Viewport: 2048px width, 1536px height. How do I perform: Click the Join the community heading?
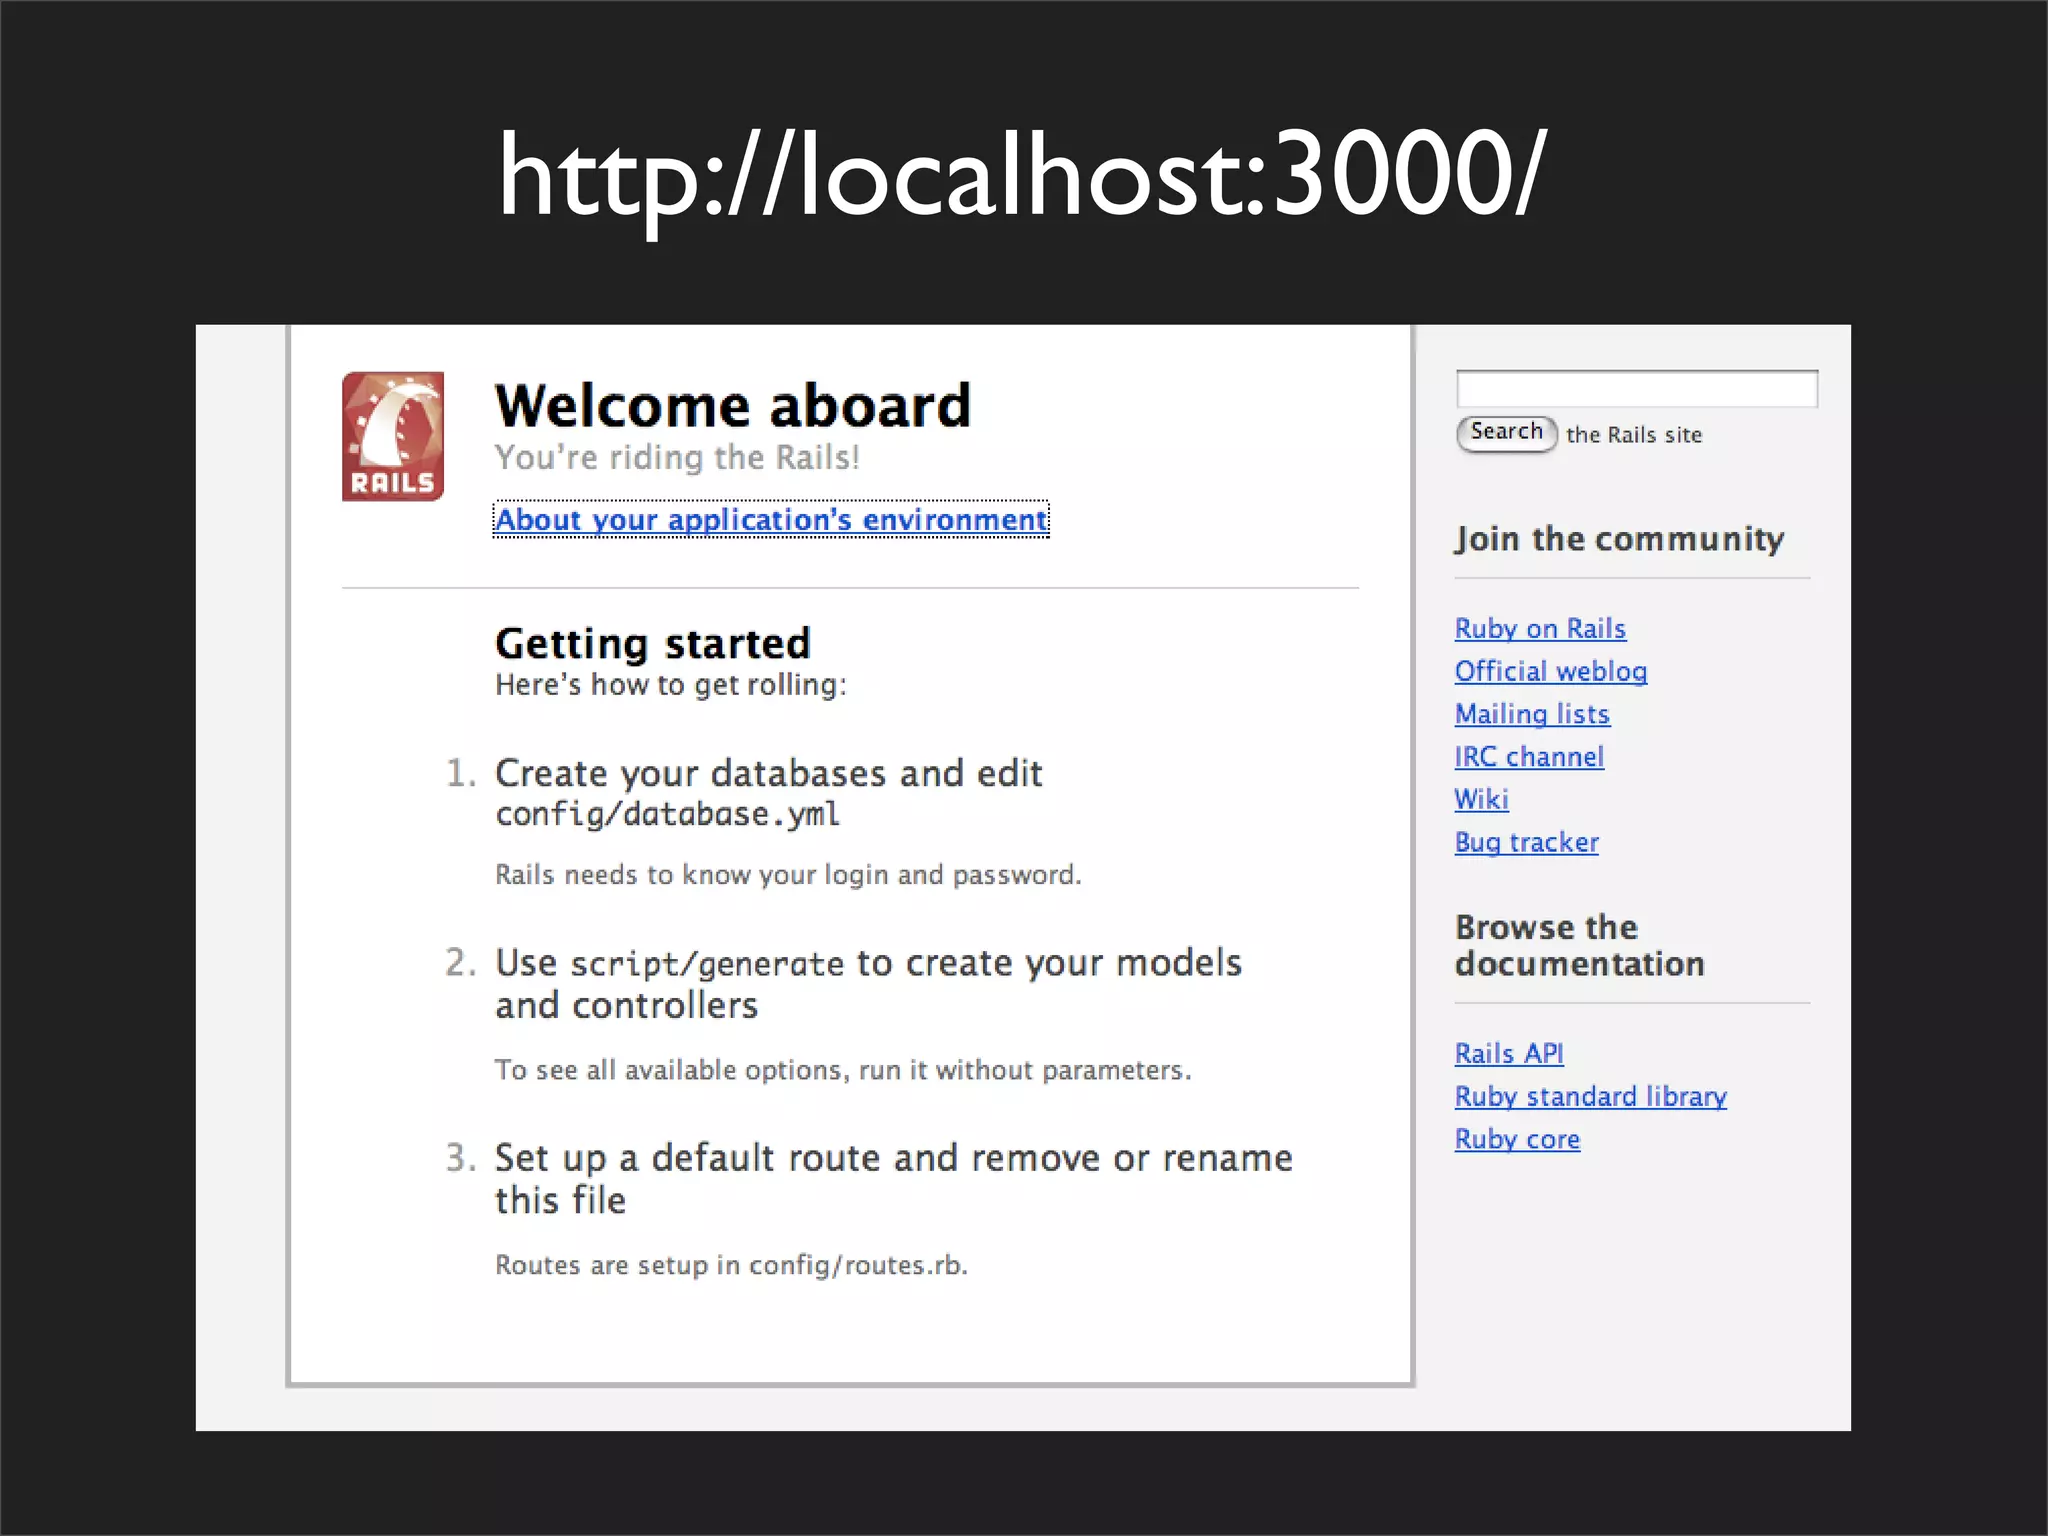tap(1619, 539)
